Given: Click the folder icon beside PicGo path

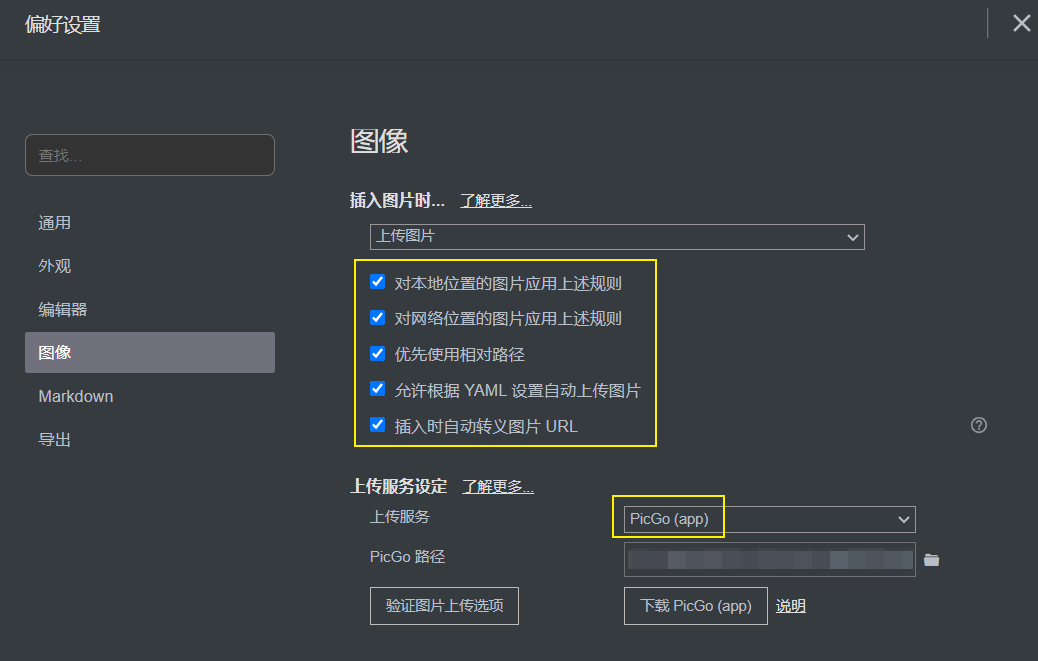Looking at the screenshot, I should point(931,560).
